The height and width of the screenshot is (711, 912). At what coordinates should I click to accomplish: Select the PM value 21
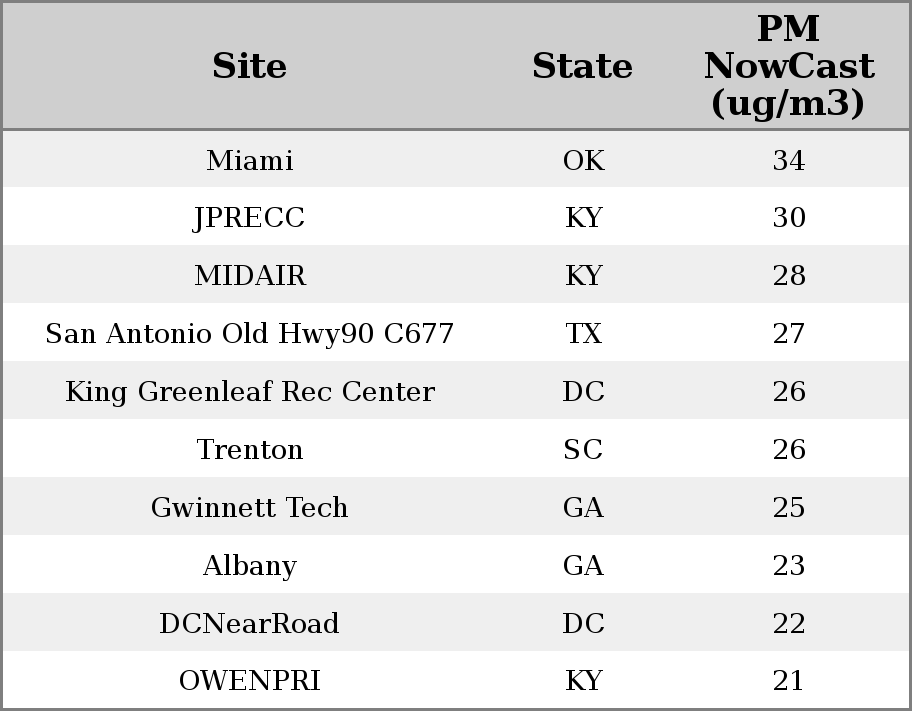point(788,681)
